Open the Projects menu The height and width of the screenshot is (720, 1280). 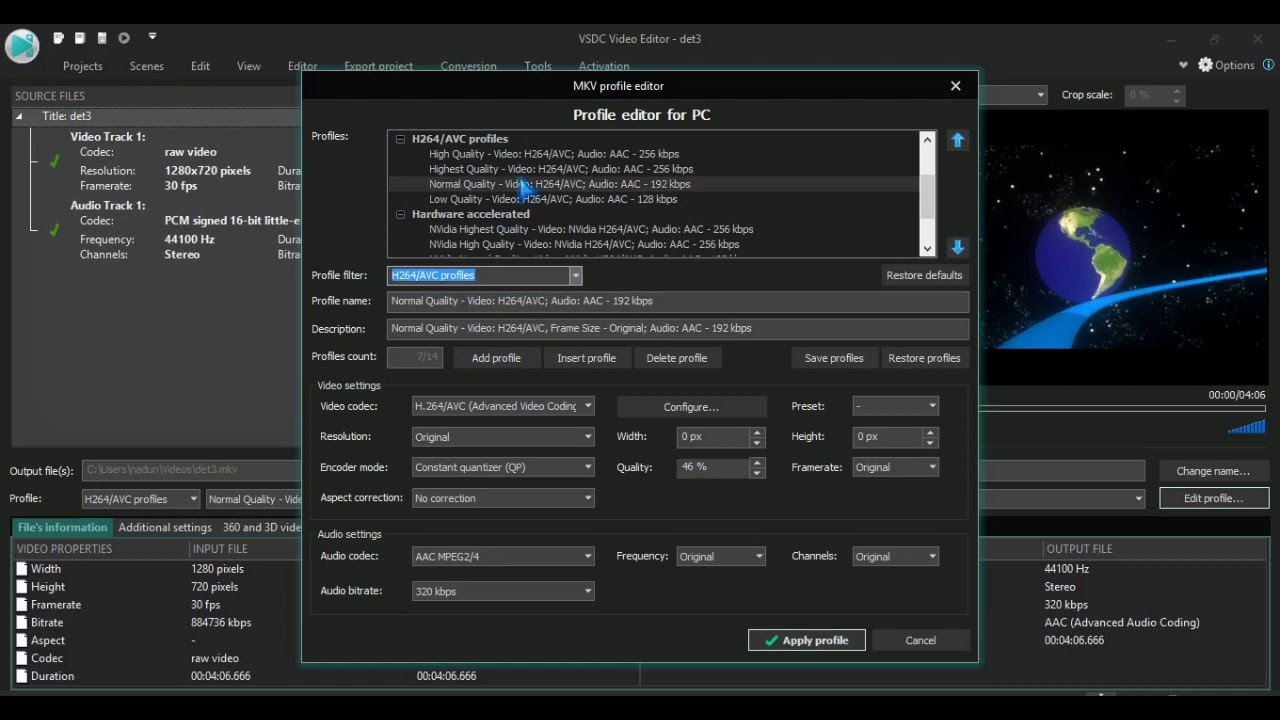(x=82, y=66)
